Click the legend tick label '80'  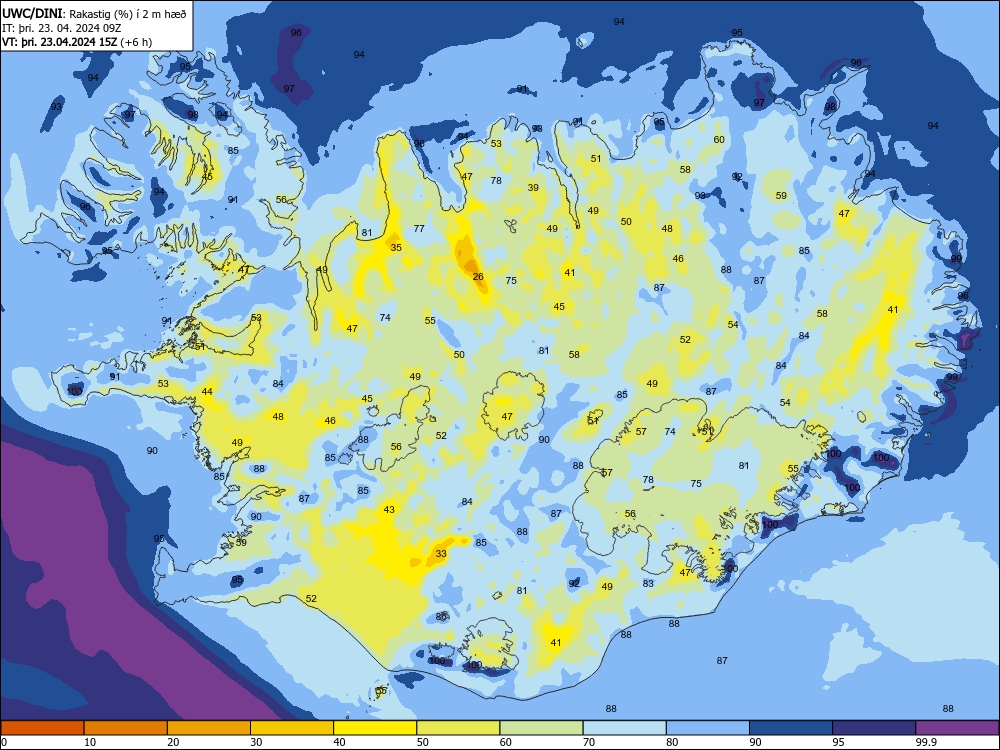tap(672, 742)
